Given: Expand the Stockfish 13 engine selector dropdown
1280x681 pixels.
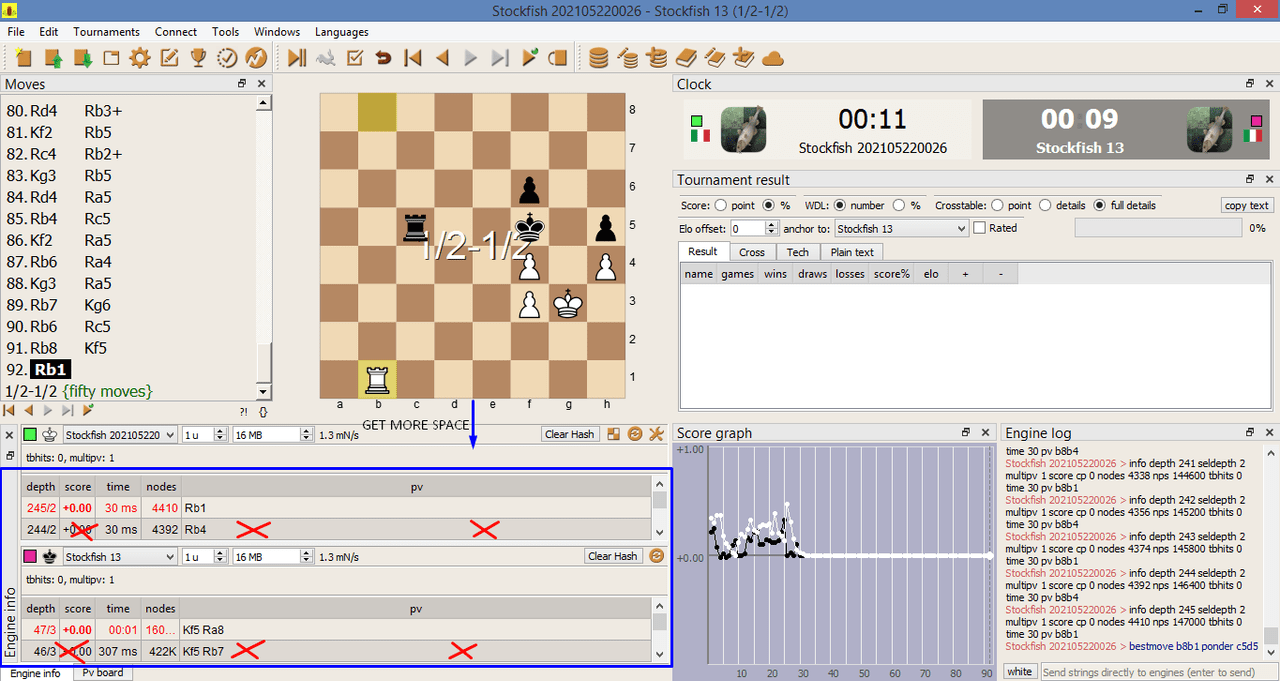Looking at the screenshot, I should pos(119,556).
